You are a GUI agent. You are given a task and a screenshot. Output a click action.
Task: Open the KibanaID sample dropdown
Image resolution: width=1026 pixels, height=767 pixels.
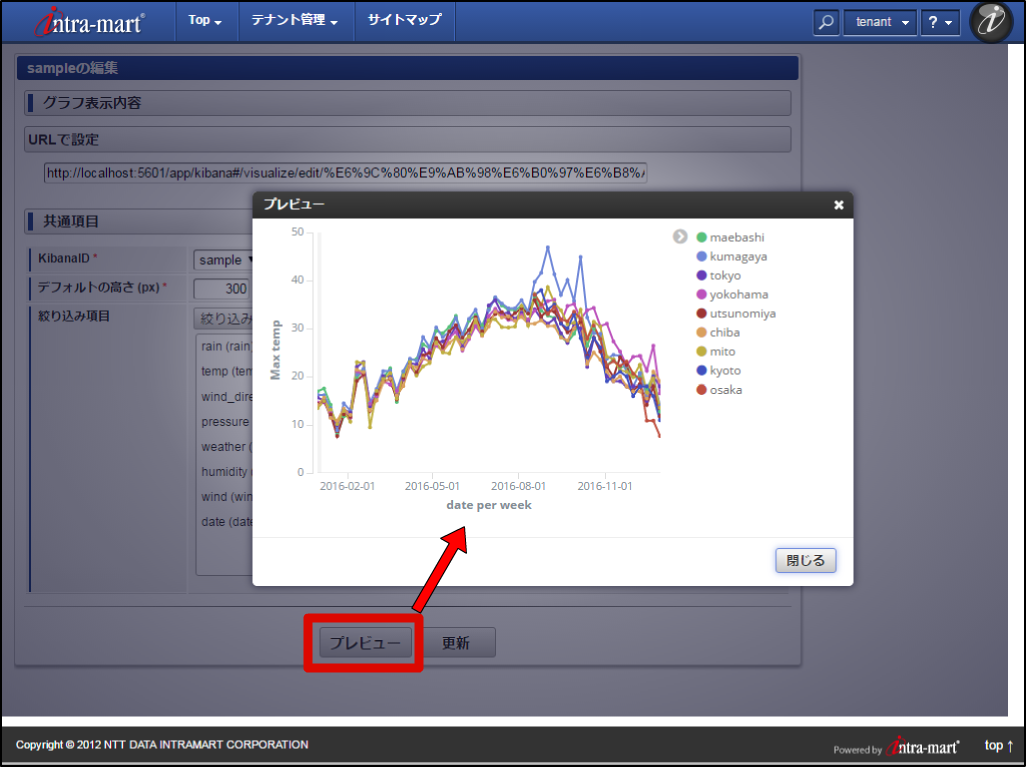point(224,259)
